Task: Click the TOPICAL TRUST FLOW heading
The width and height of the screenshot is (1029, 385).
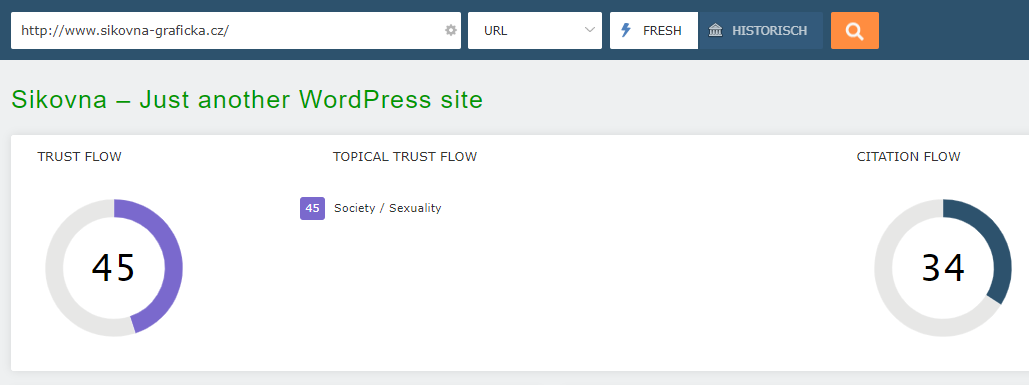Action: [405, 157]
